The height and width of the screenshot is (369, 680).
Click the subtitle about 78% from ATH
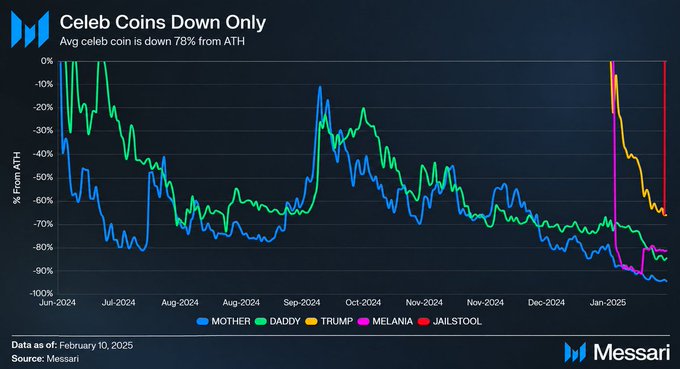tap(152, 42)
